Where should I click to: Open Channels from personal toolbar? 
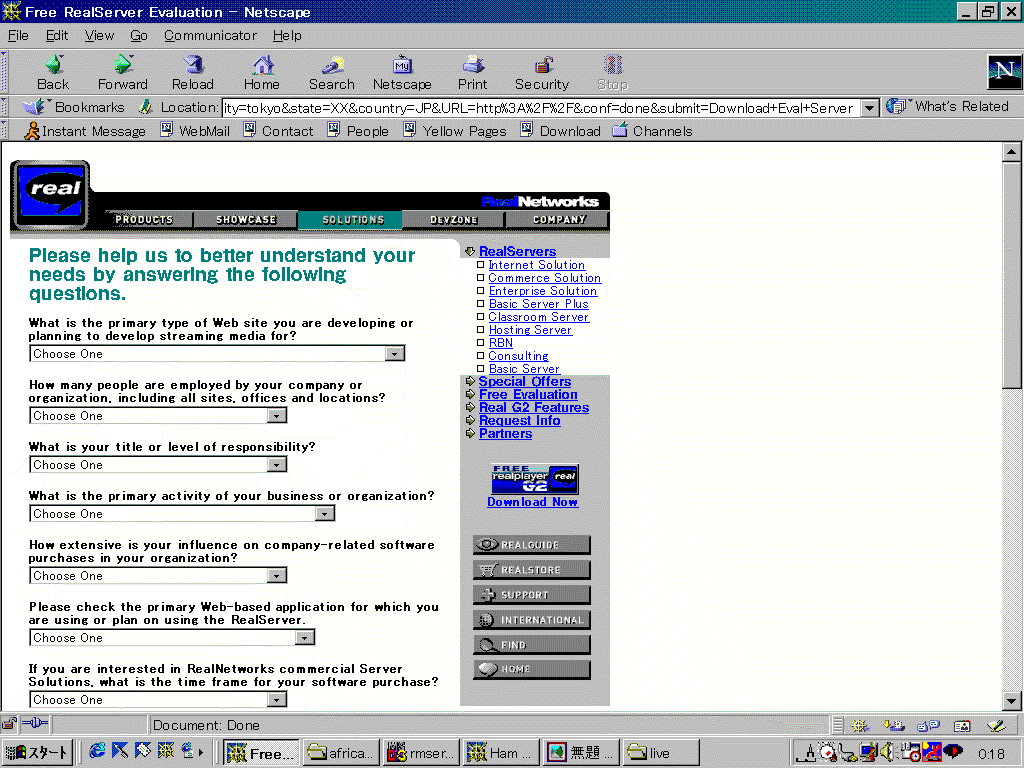pyautogui.click(x=652, y=131)
